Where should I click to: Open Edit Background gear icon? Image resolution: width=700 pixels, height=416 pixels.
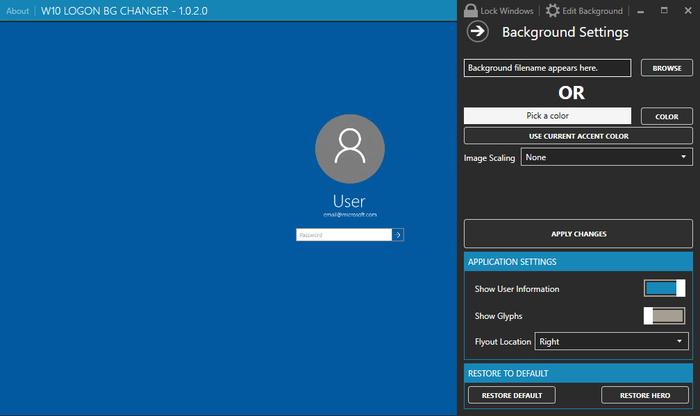coord(552,10)
